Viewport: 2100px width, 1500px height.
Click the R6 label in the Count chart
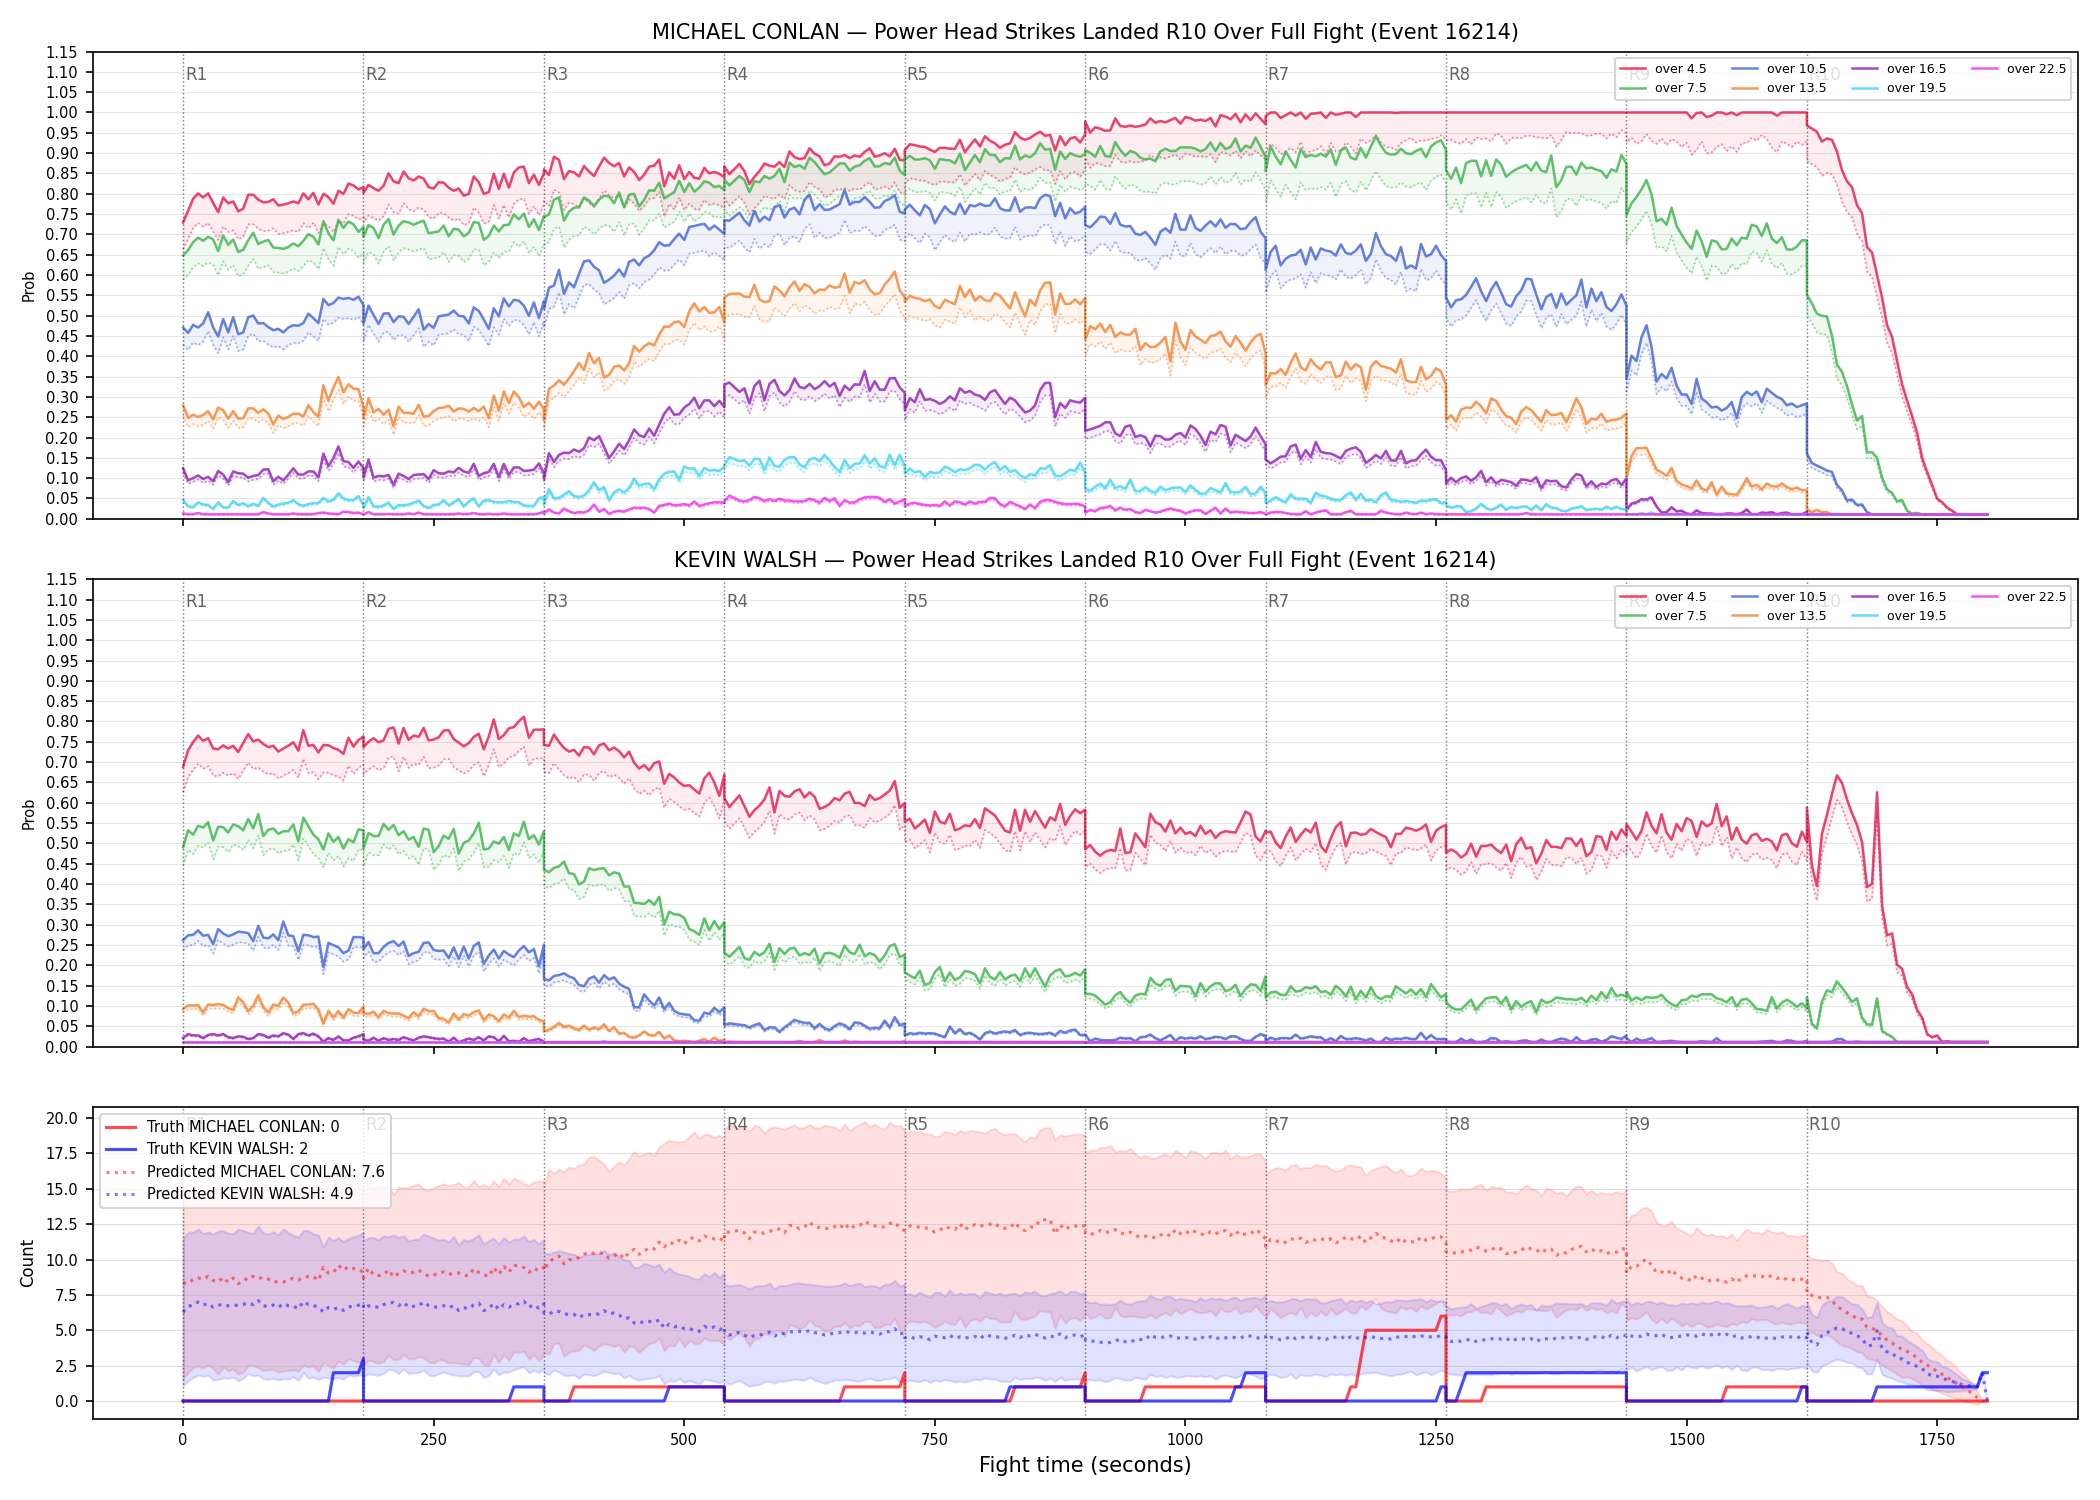coord(1098,1124)
